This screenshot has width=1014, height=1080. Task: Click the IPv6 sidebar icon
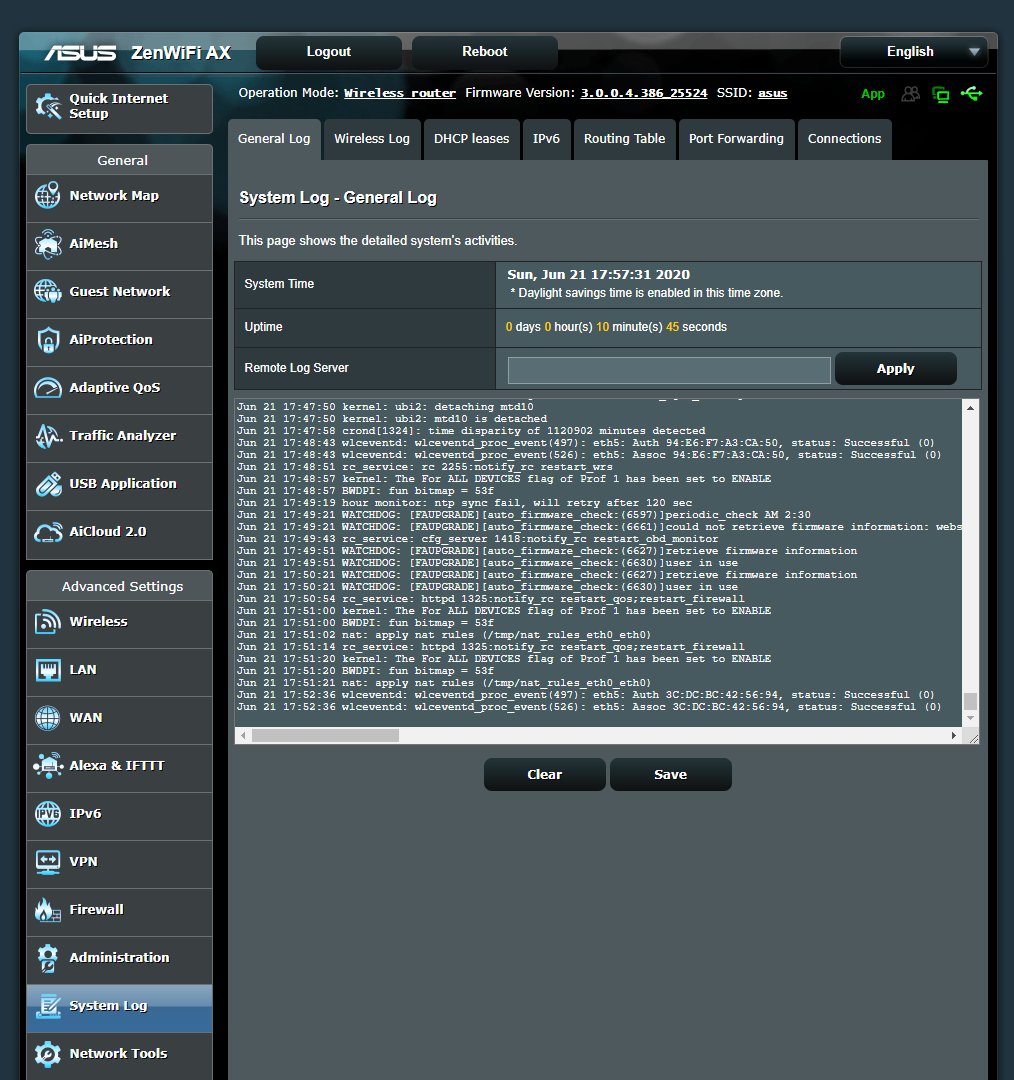click(x=48, y=813)
